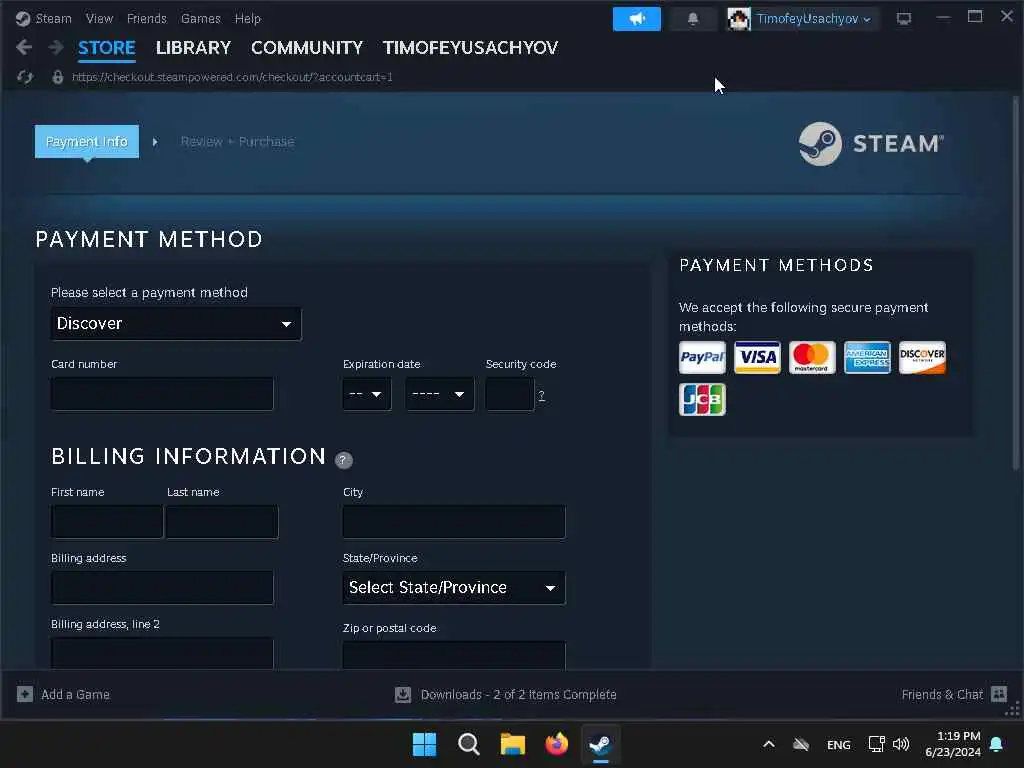Click the padlock secure connection icon
The image size is (1024, 768).
point(57,77)
